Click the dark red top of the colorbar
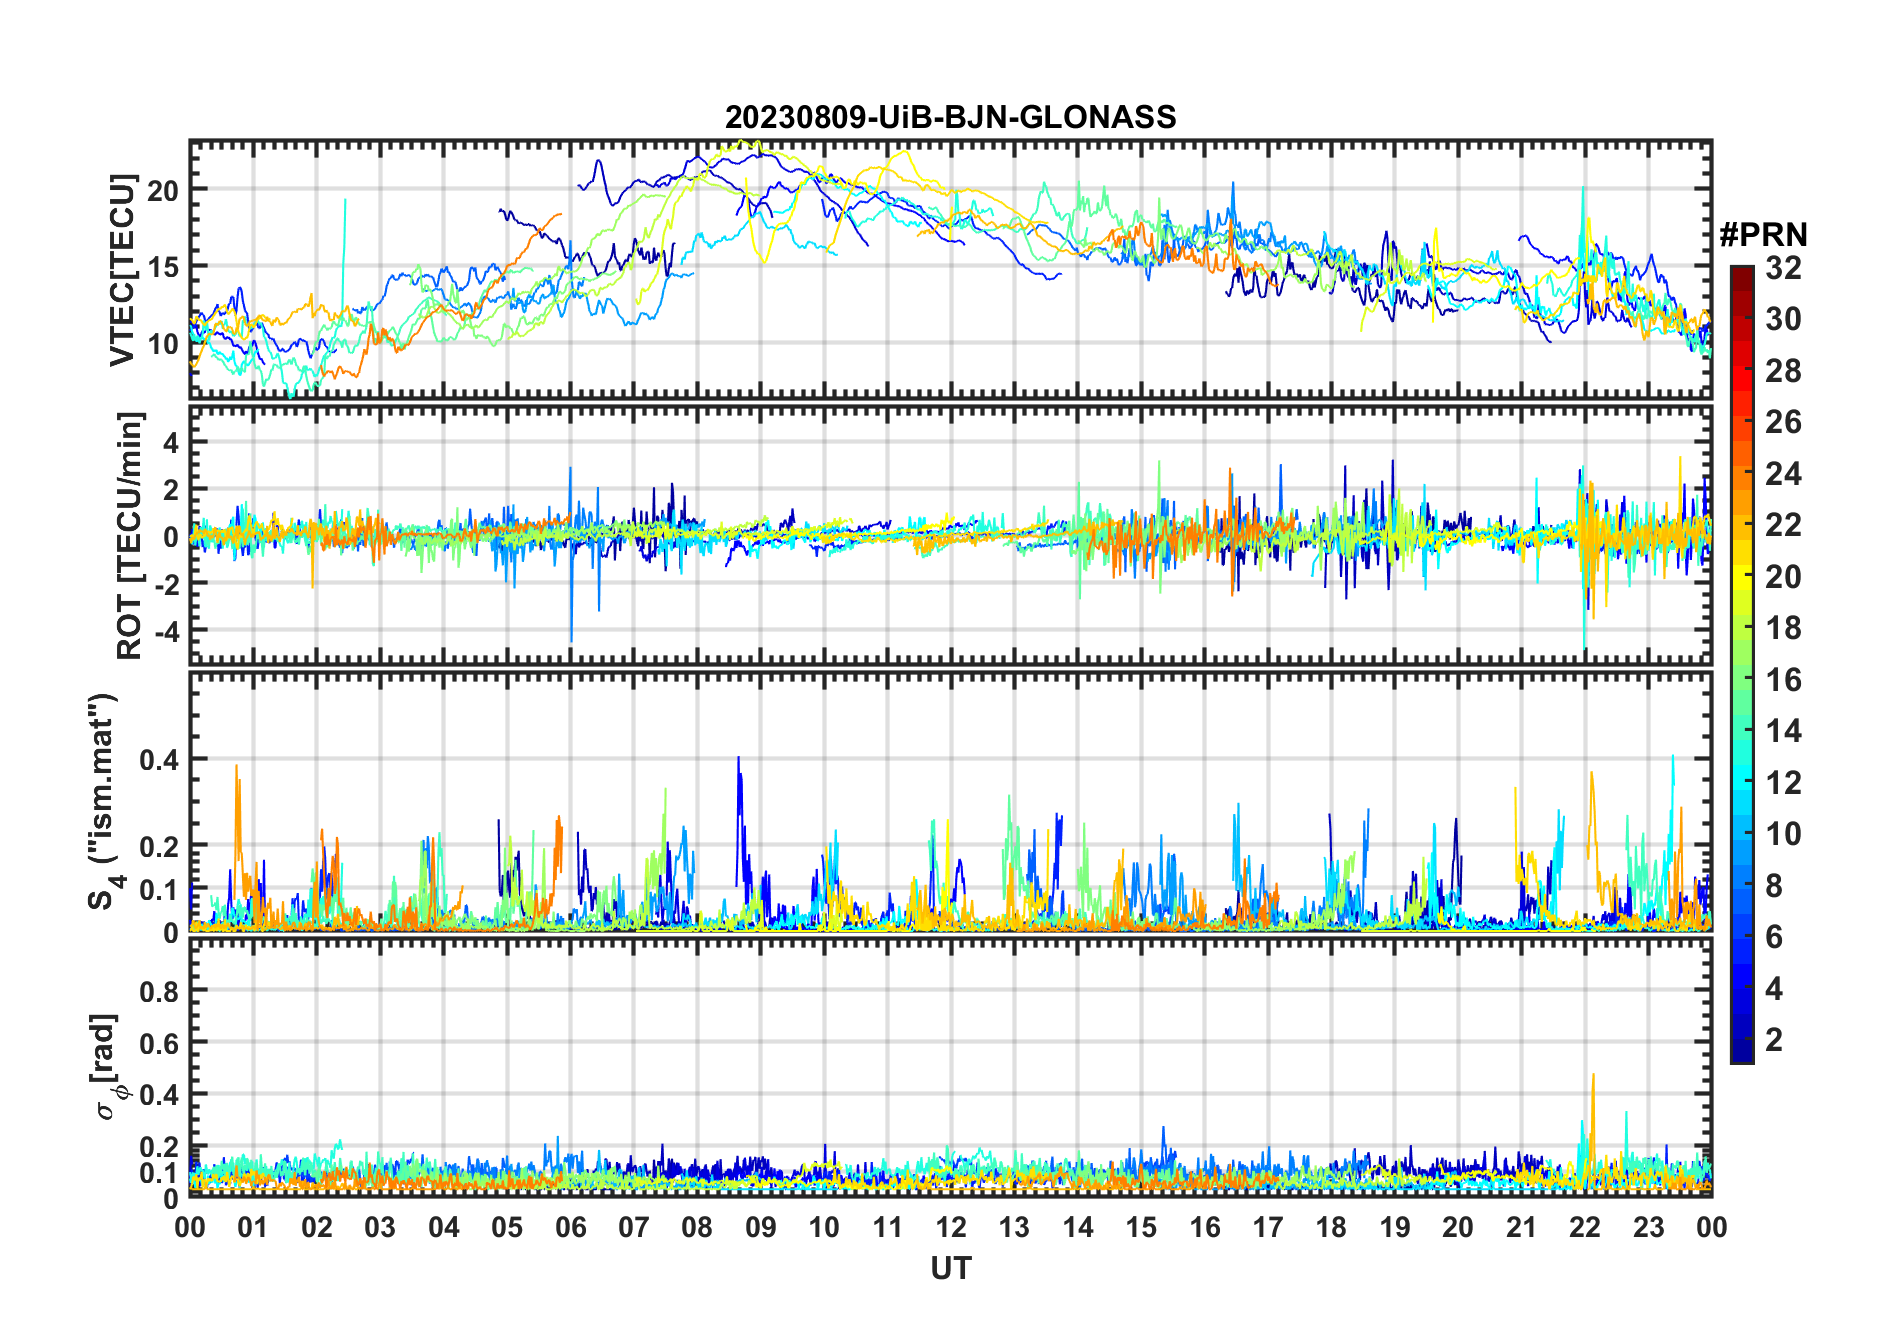Screen dimensions: 1902x1330 [1741, 275]
